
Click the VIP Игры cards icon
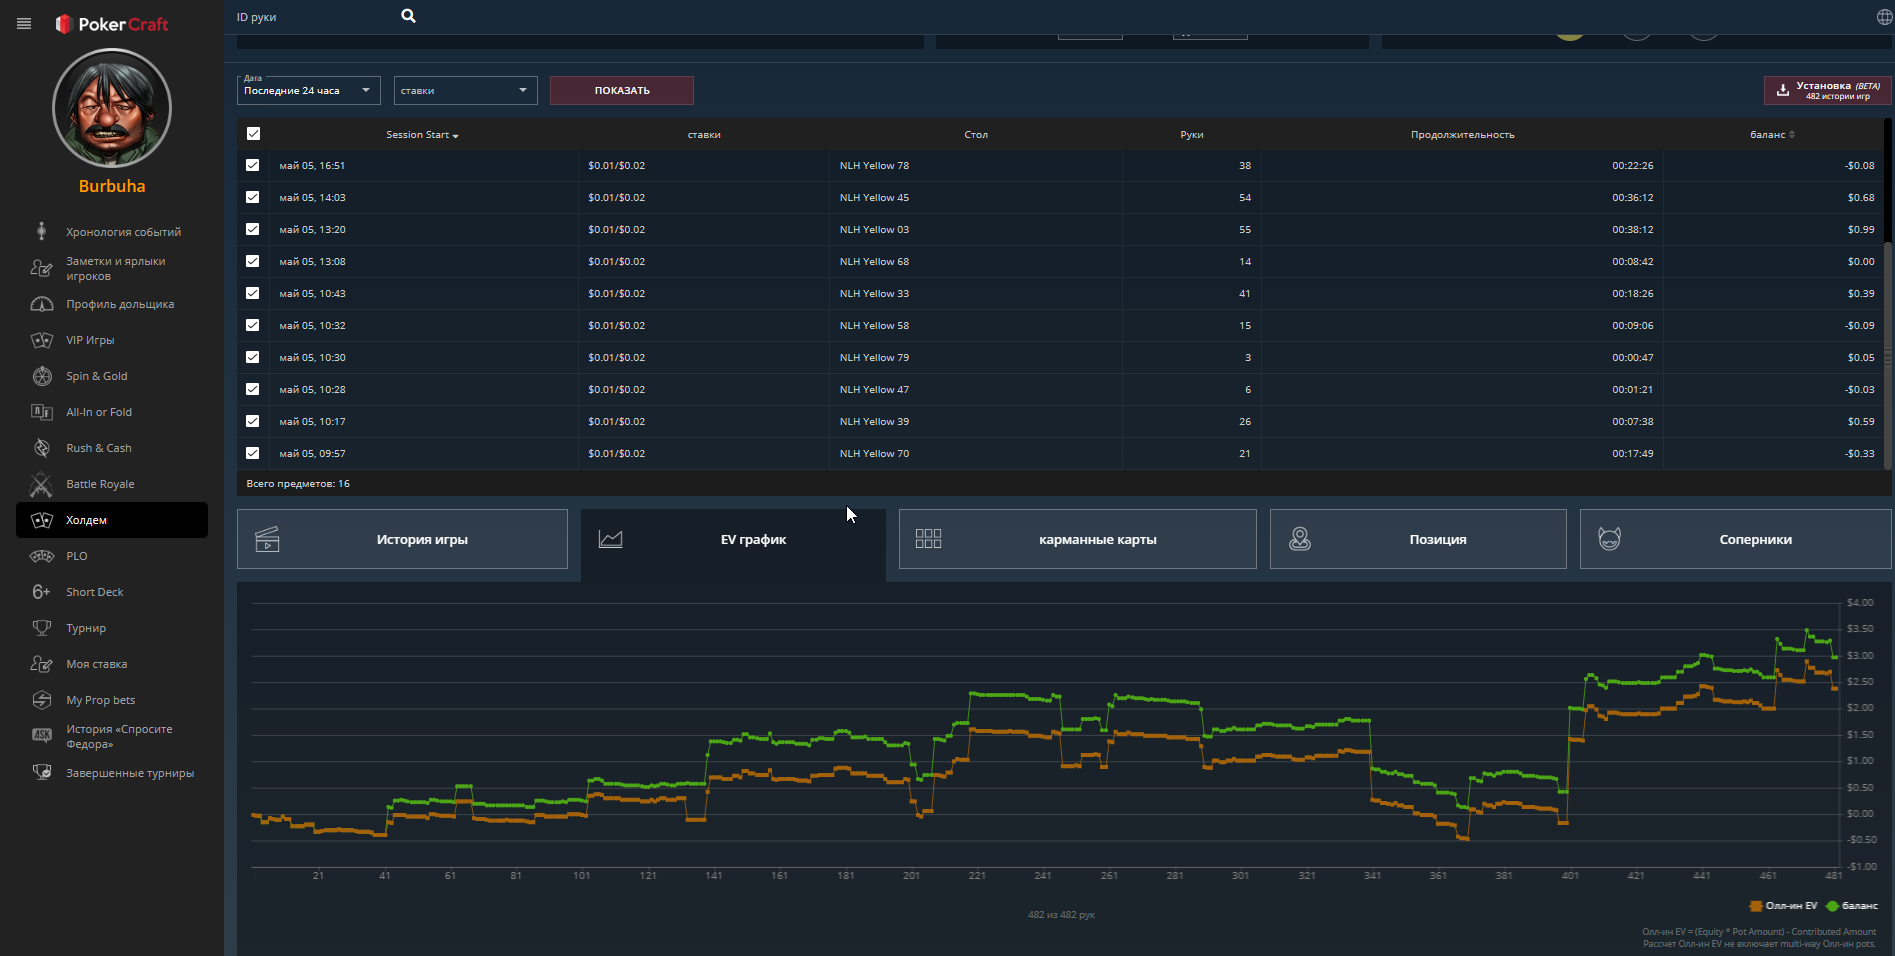[42, 340]
